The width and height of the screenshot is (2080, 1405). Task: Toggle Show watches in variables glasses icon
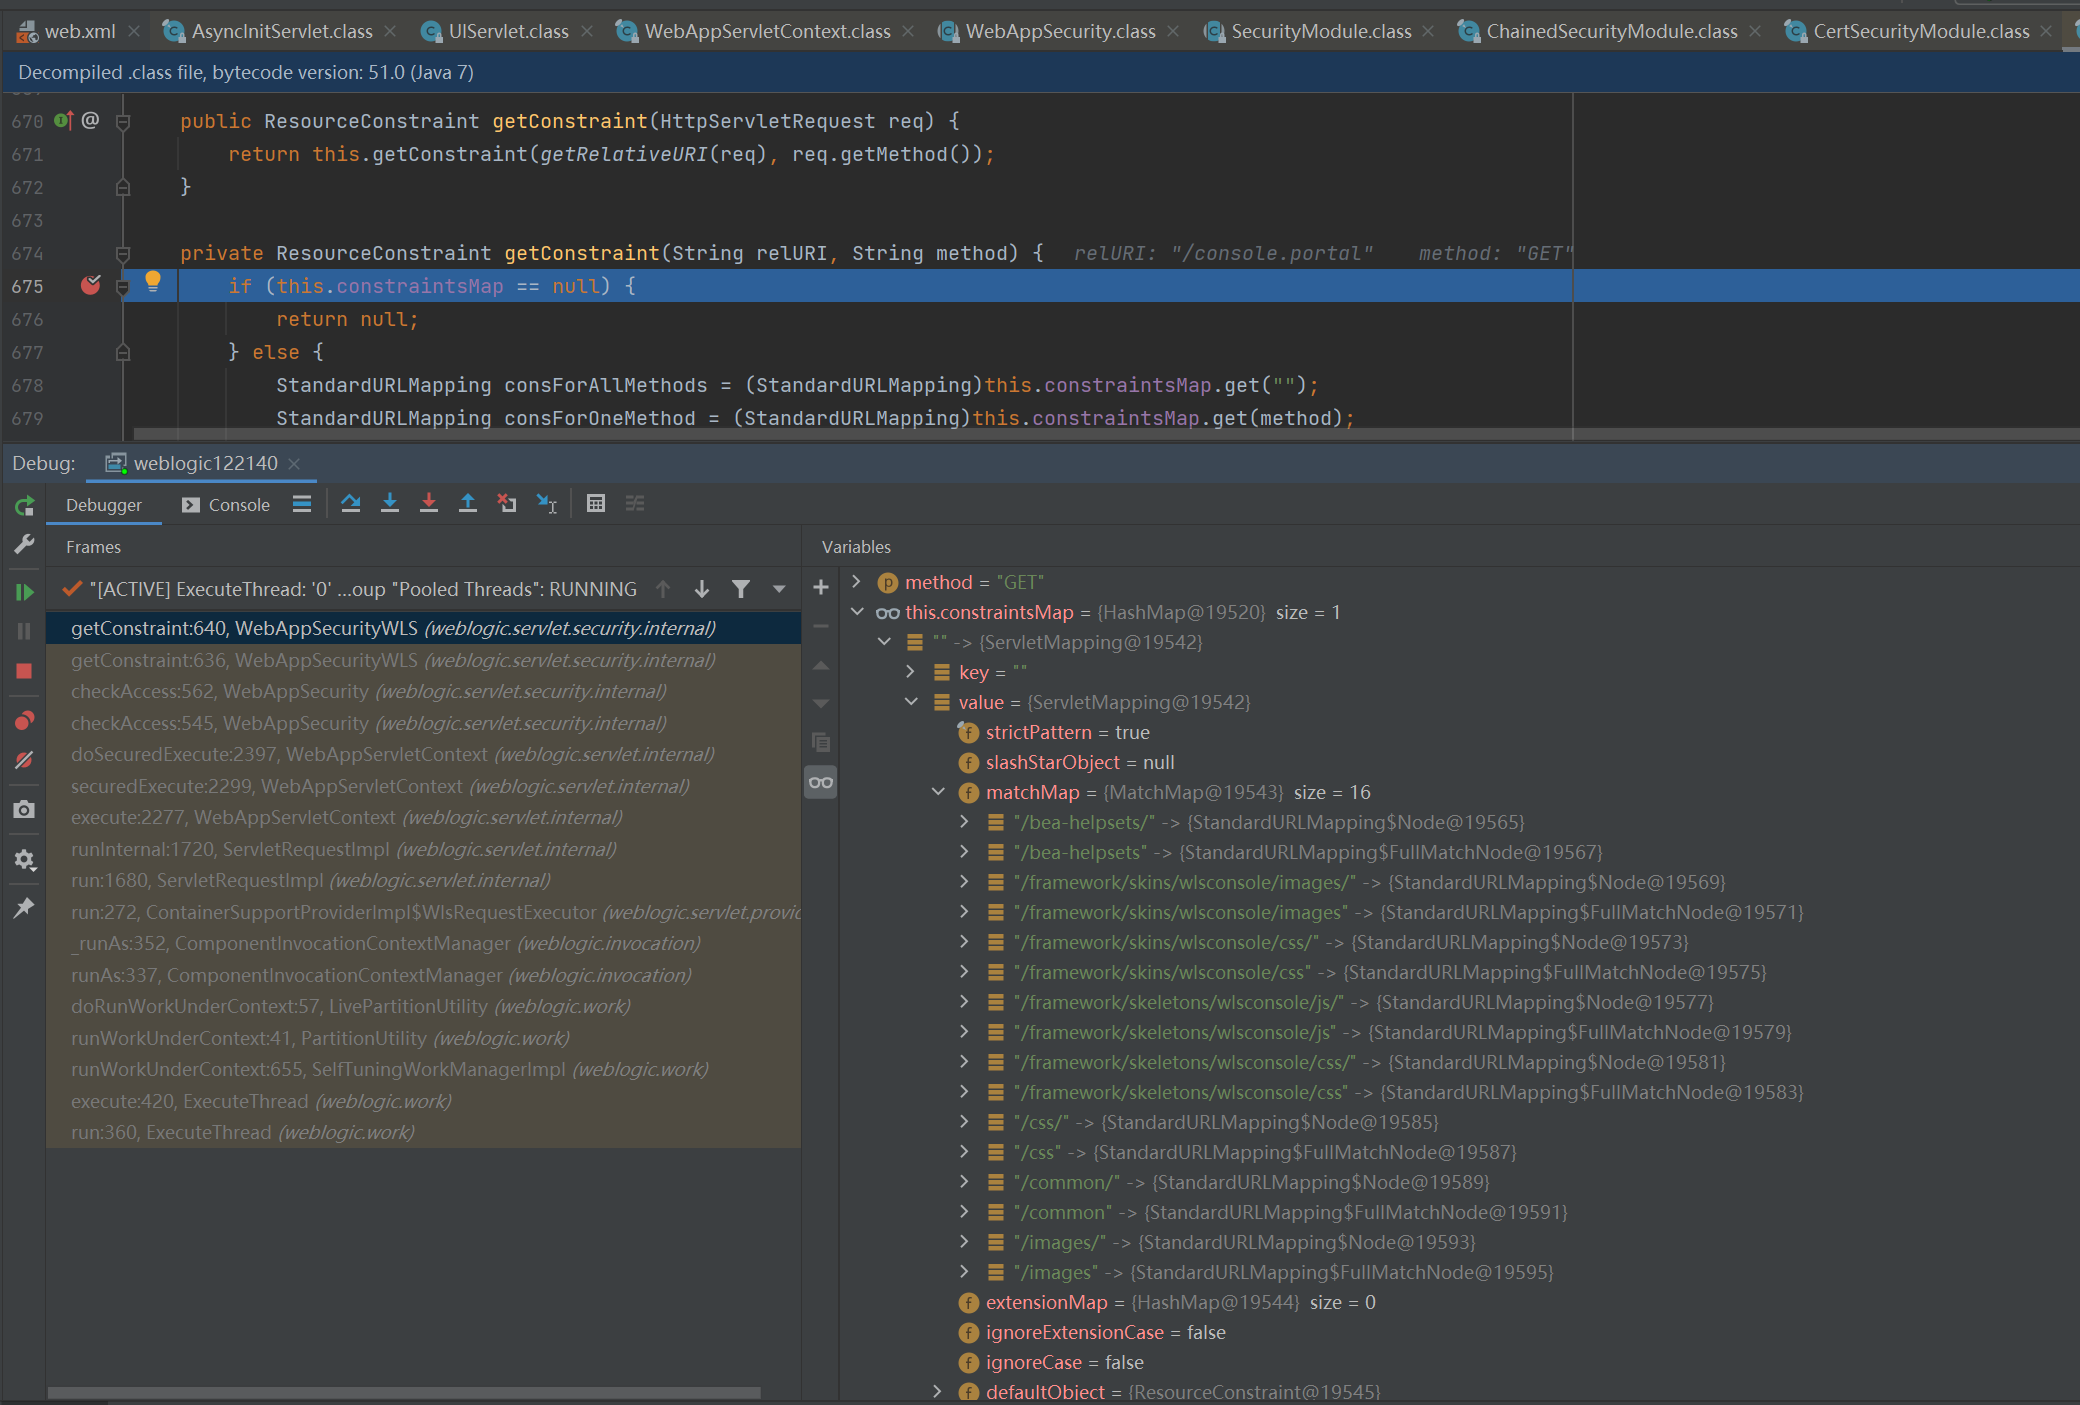pos(821,782)
